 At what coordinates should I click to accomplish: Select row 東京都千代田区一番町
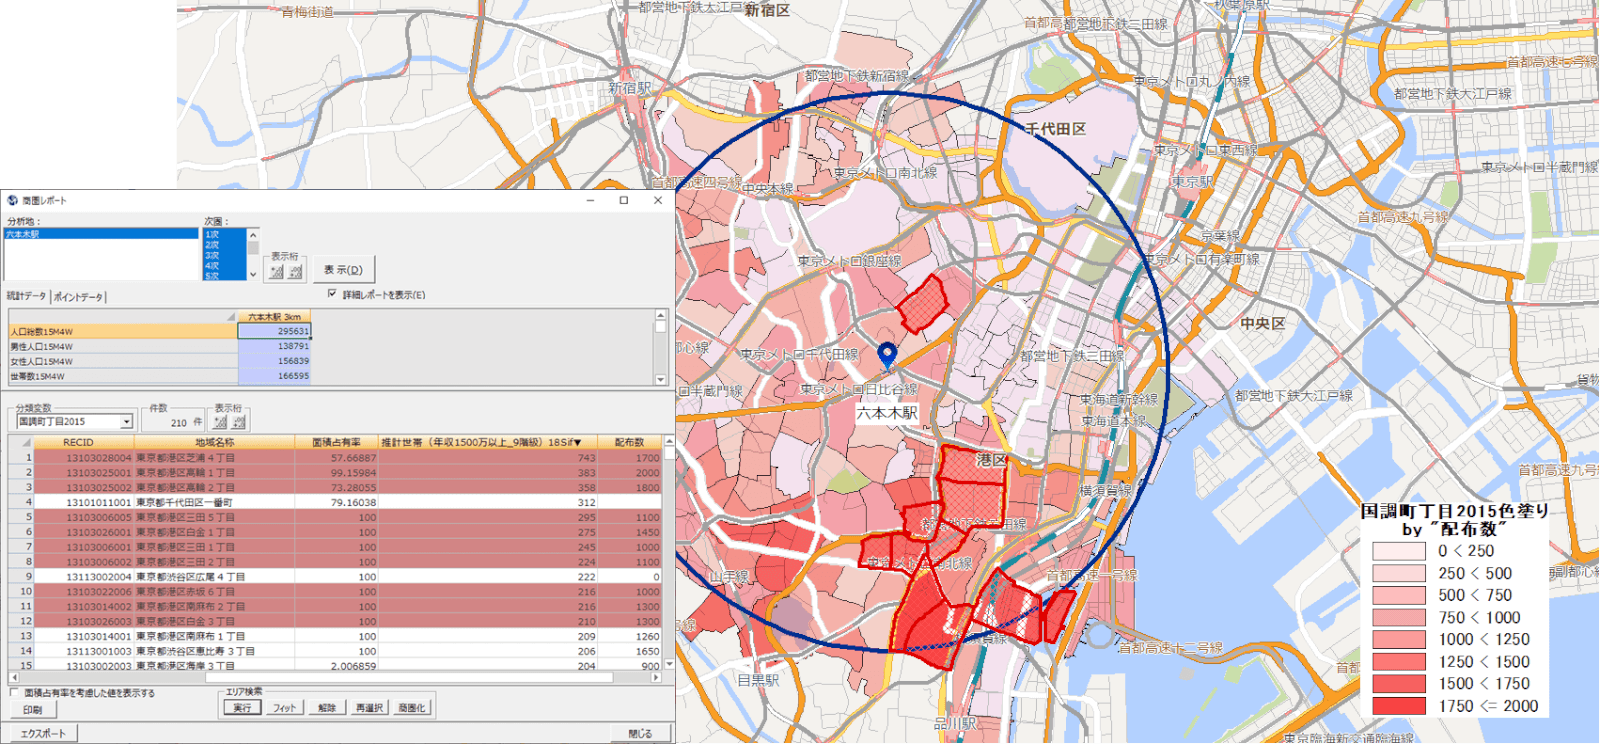tap(336, 502)
